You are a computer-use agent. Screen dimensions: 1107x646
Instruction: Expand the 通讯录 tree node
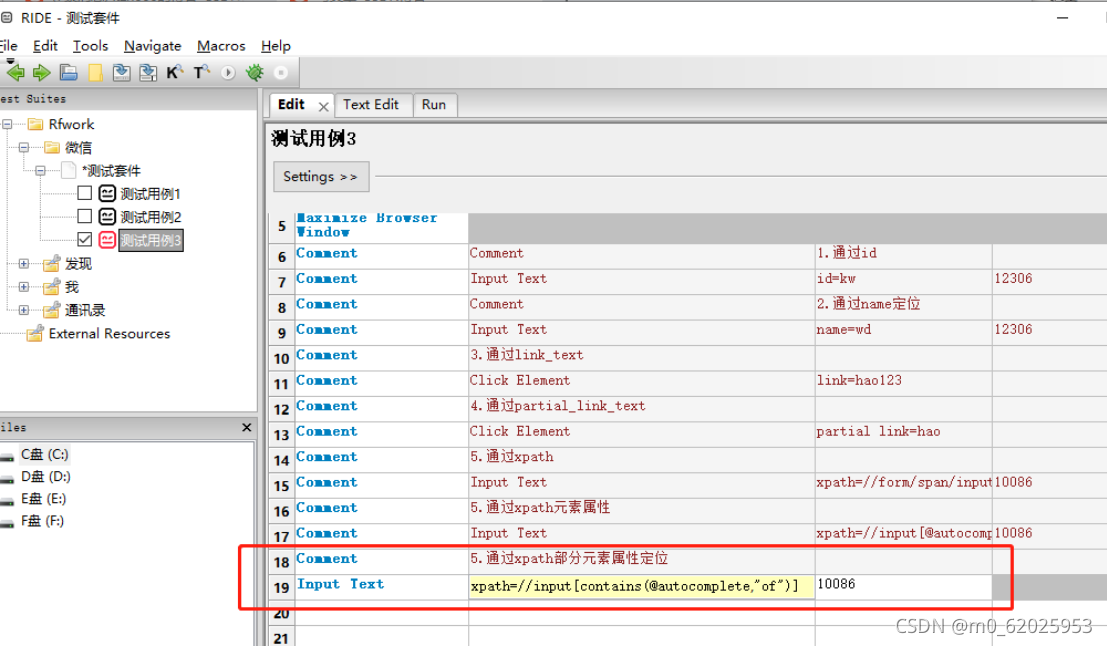click(25, 310)
